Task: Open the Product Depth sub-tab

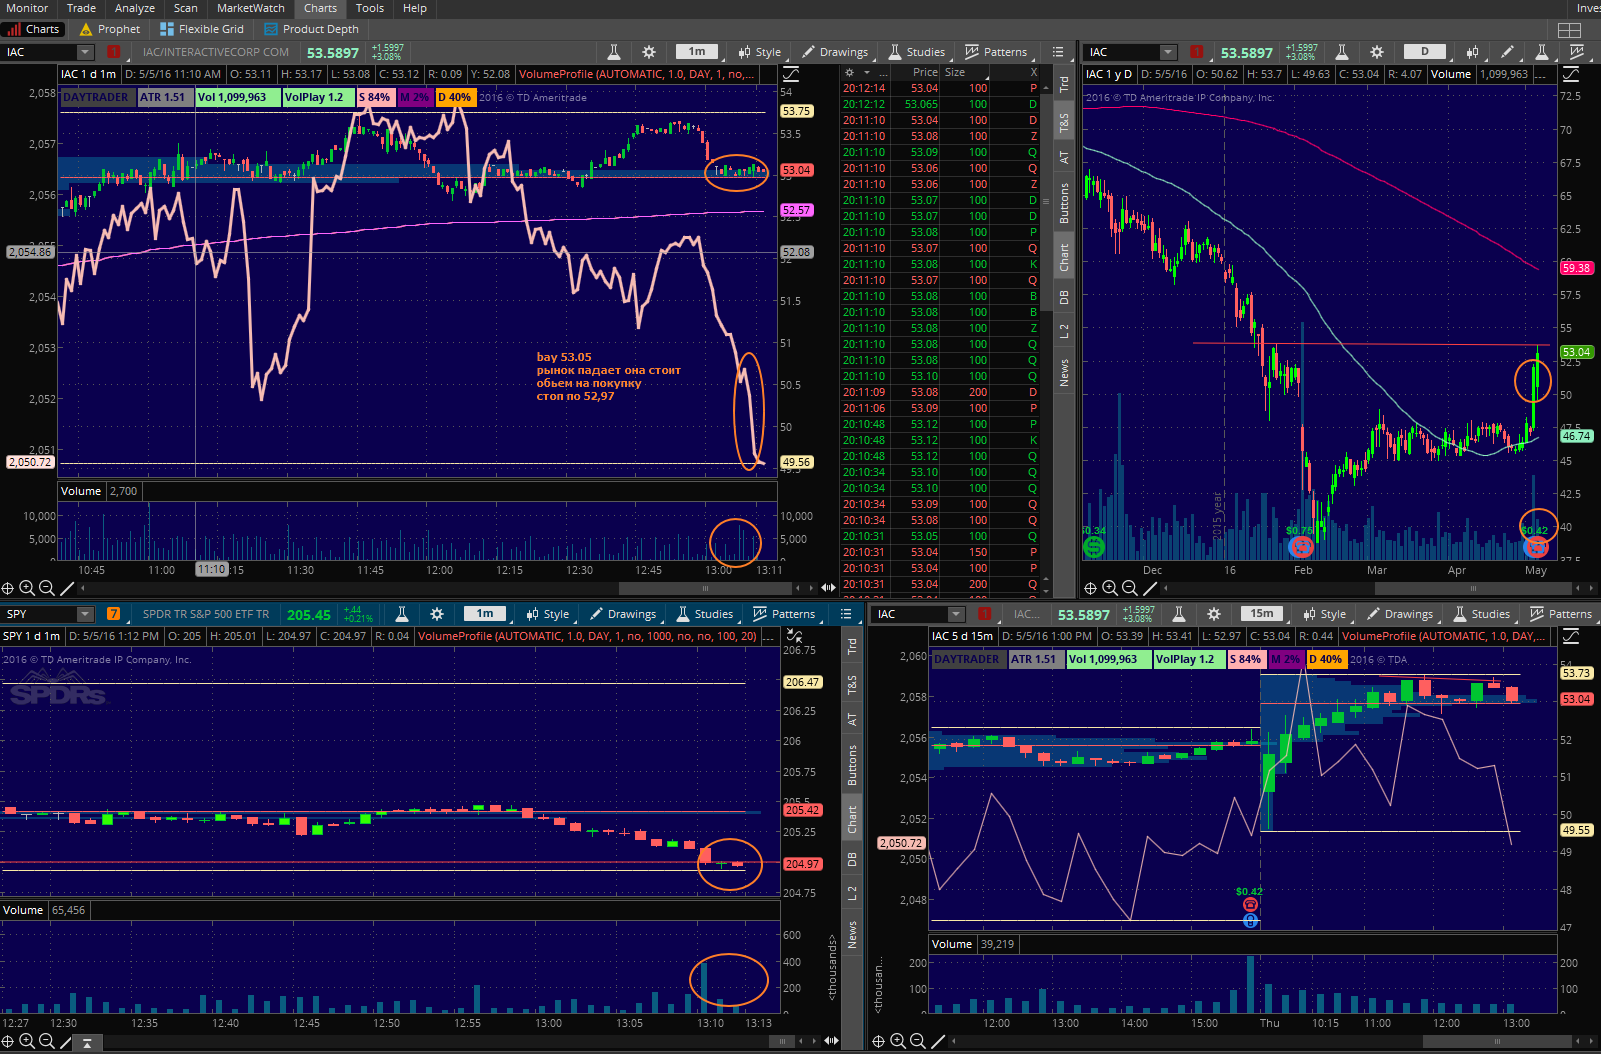Action: click(311, 29)
